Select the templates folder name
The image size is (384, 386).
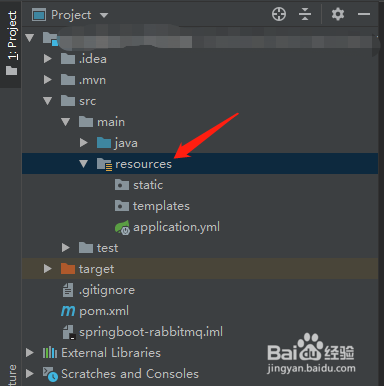click(x=161, y=206)
